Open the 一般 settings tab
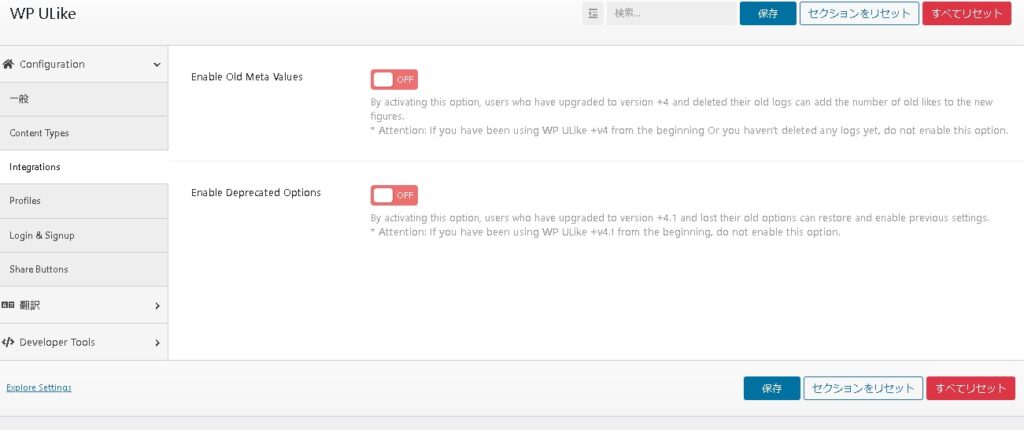1024x430 pixels. coord(20,99)
